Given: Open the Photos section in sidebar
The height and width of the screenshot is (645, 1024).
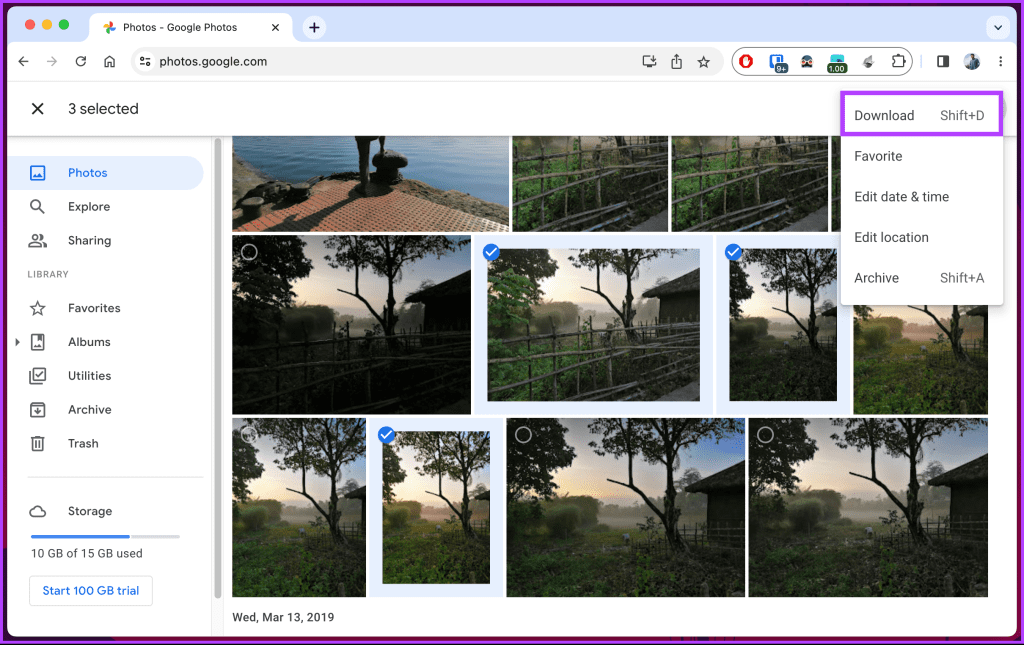Looking at the screenshot, I should 89,172.
